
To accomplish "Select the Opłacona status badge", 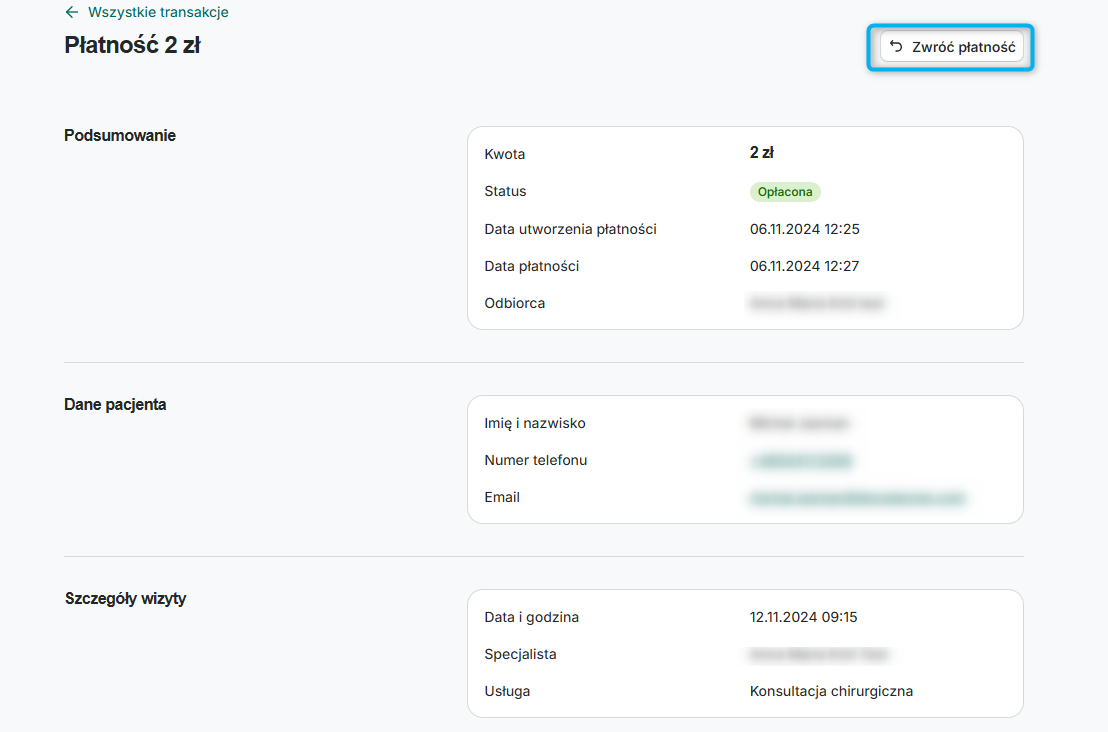I will click(x=785, y=191).
